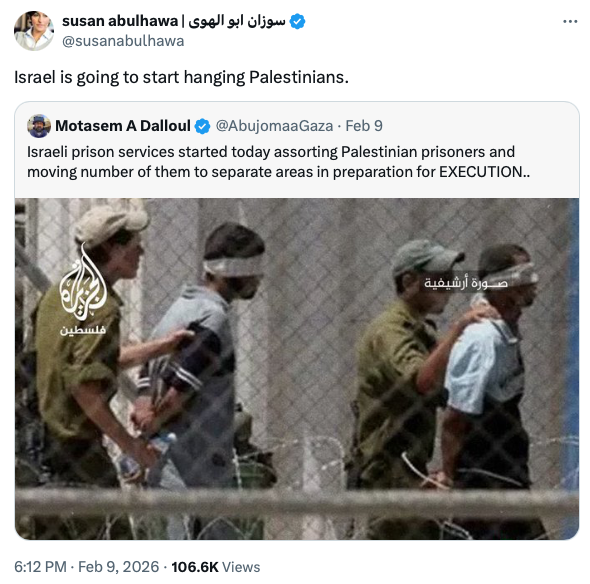The height and width of the screenshot is (584, 590).
Task: Click the Arabic archive-photo caption on the image
Action: click(466, 283)
